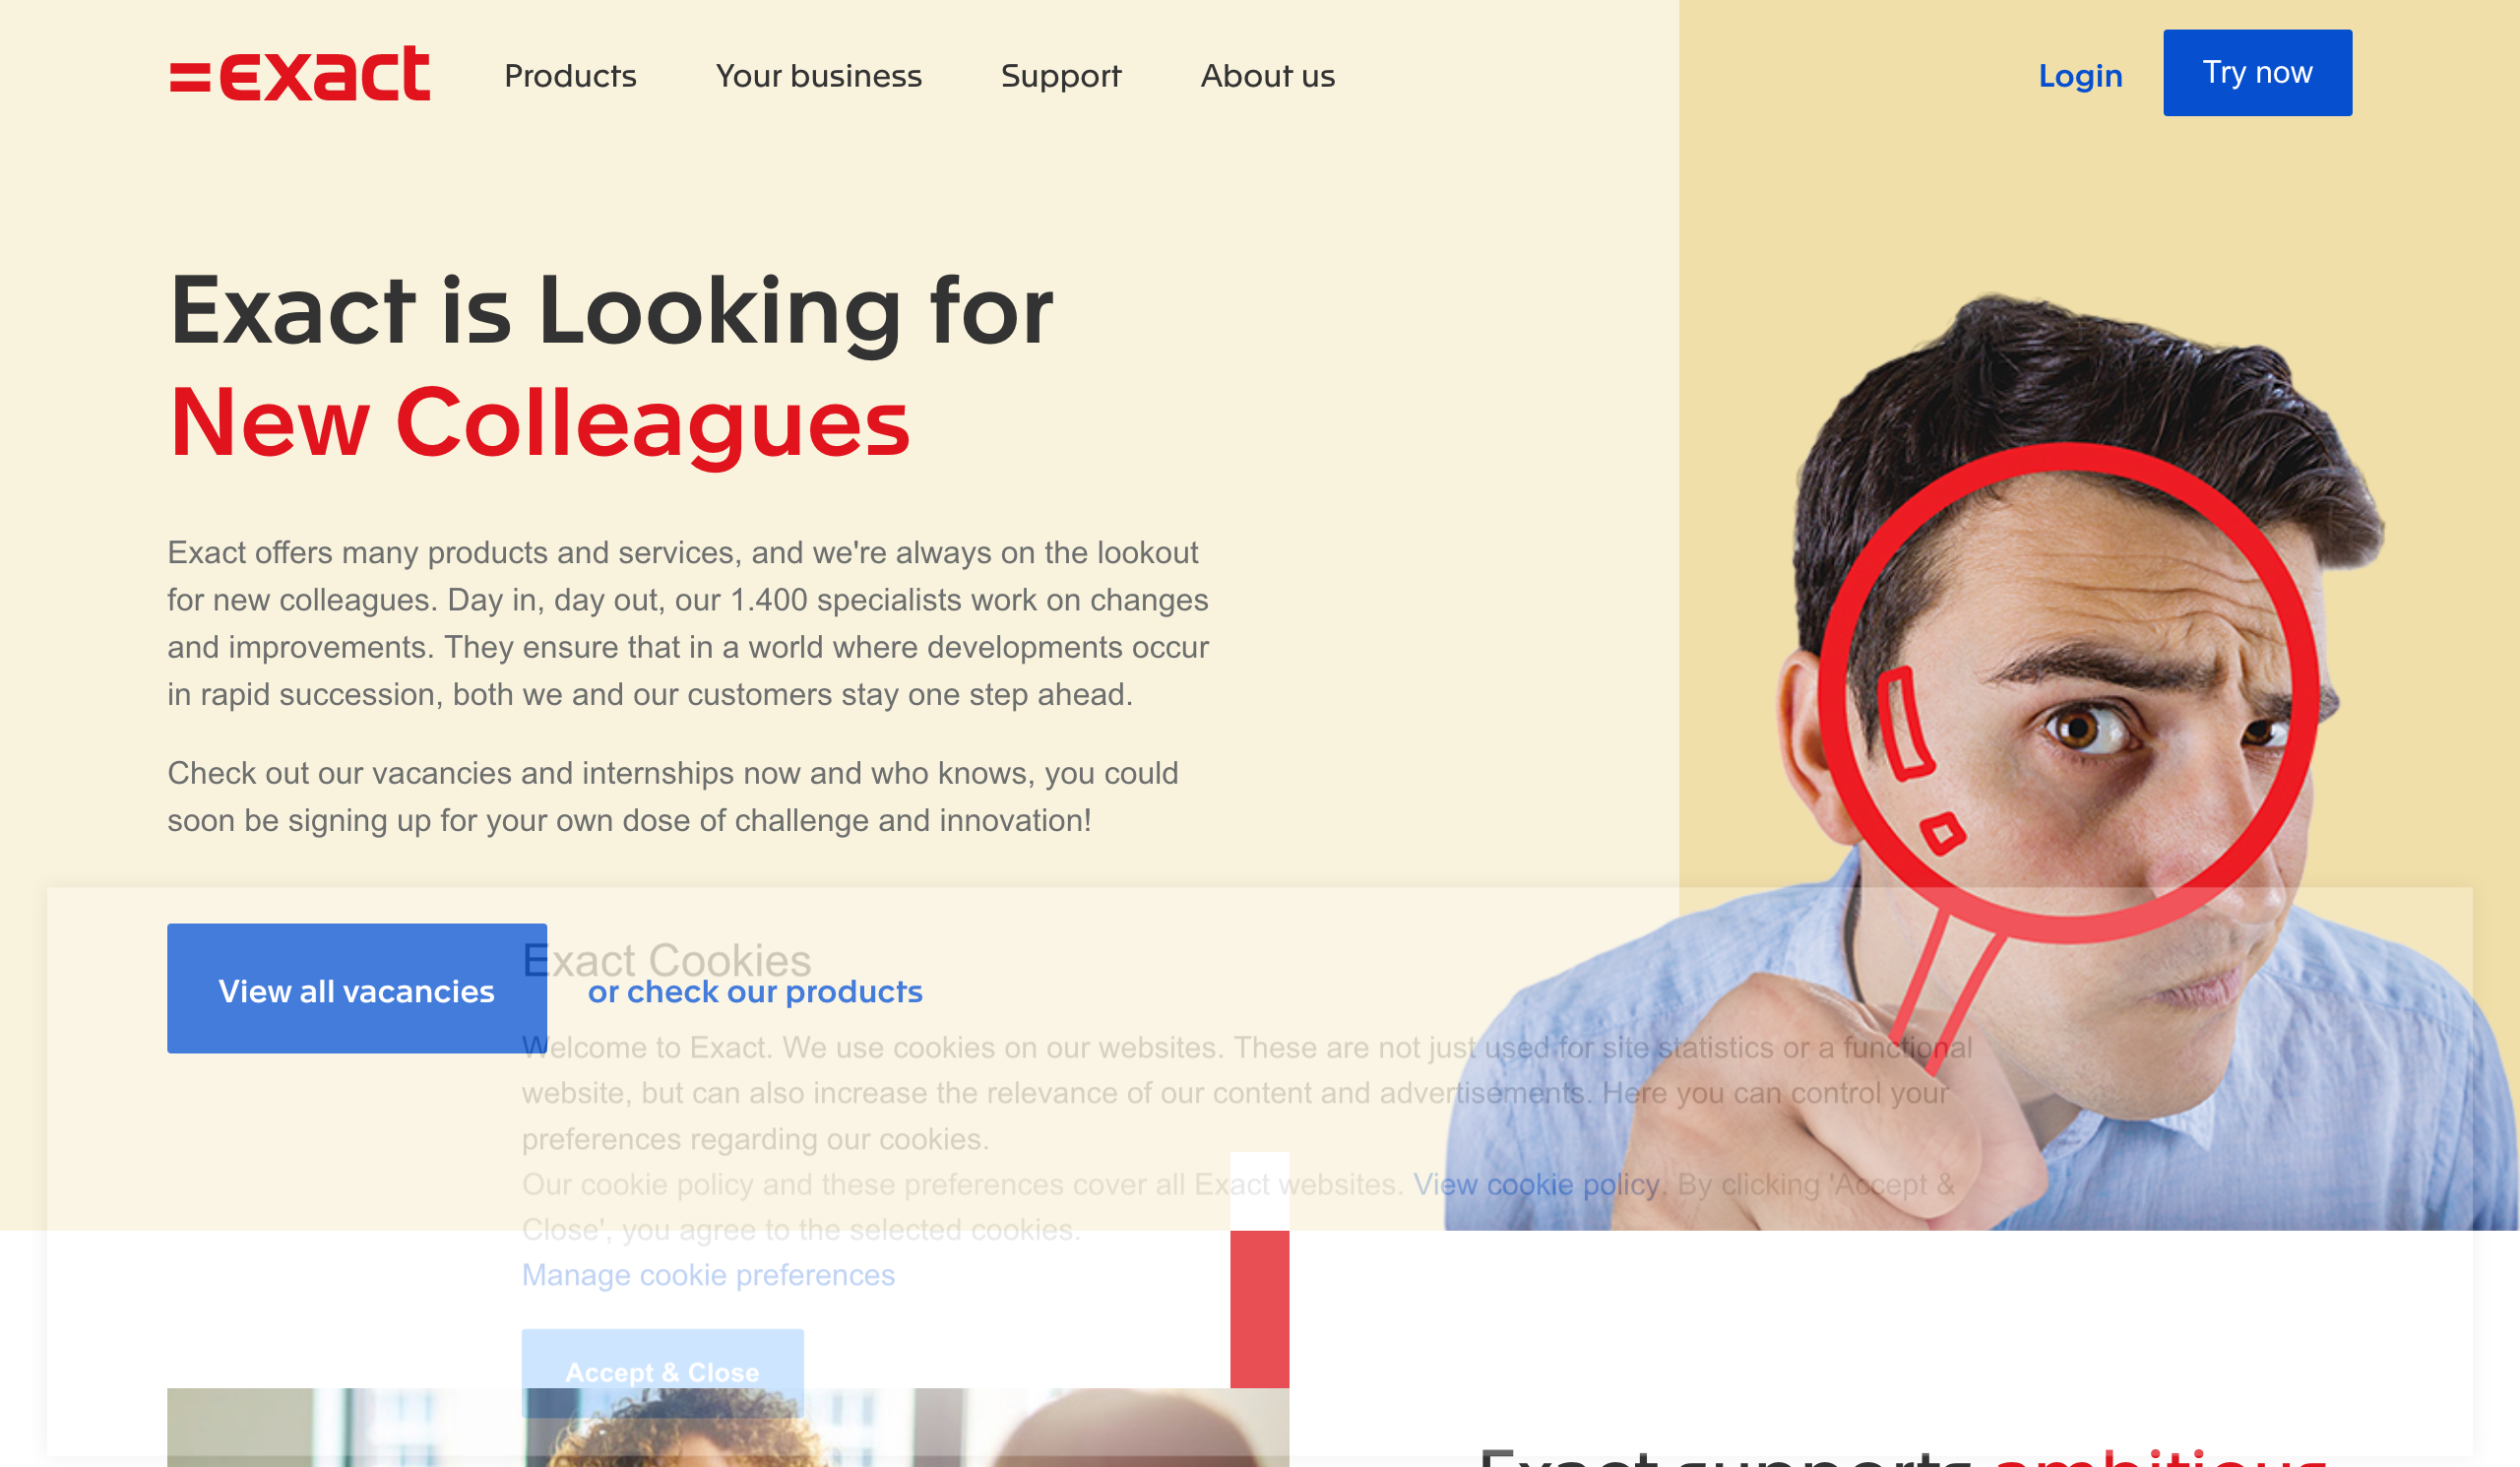Click the 'Exact is Looking for' headline
This screenshot has height=1467, width=2520.
click(611, 312)
